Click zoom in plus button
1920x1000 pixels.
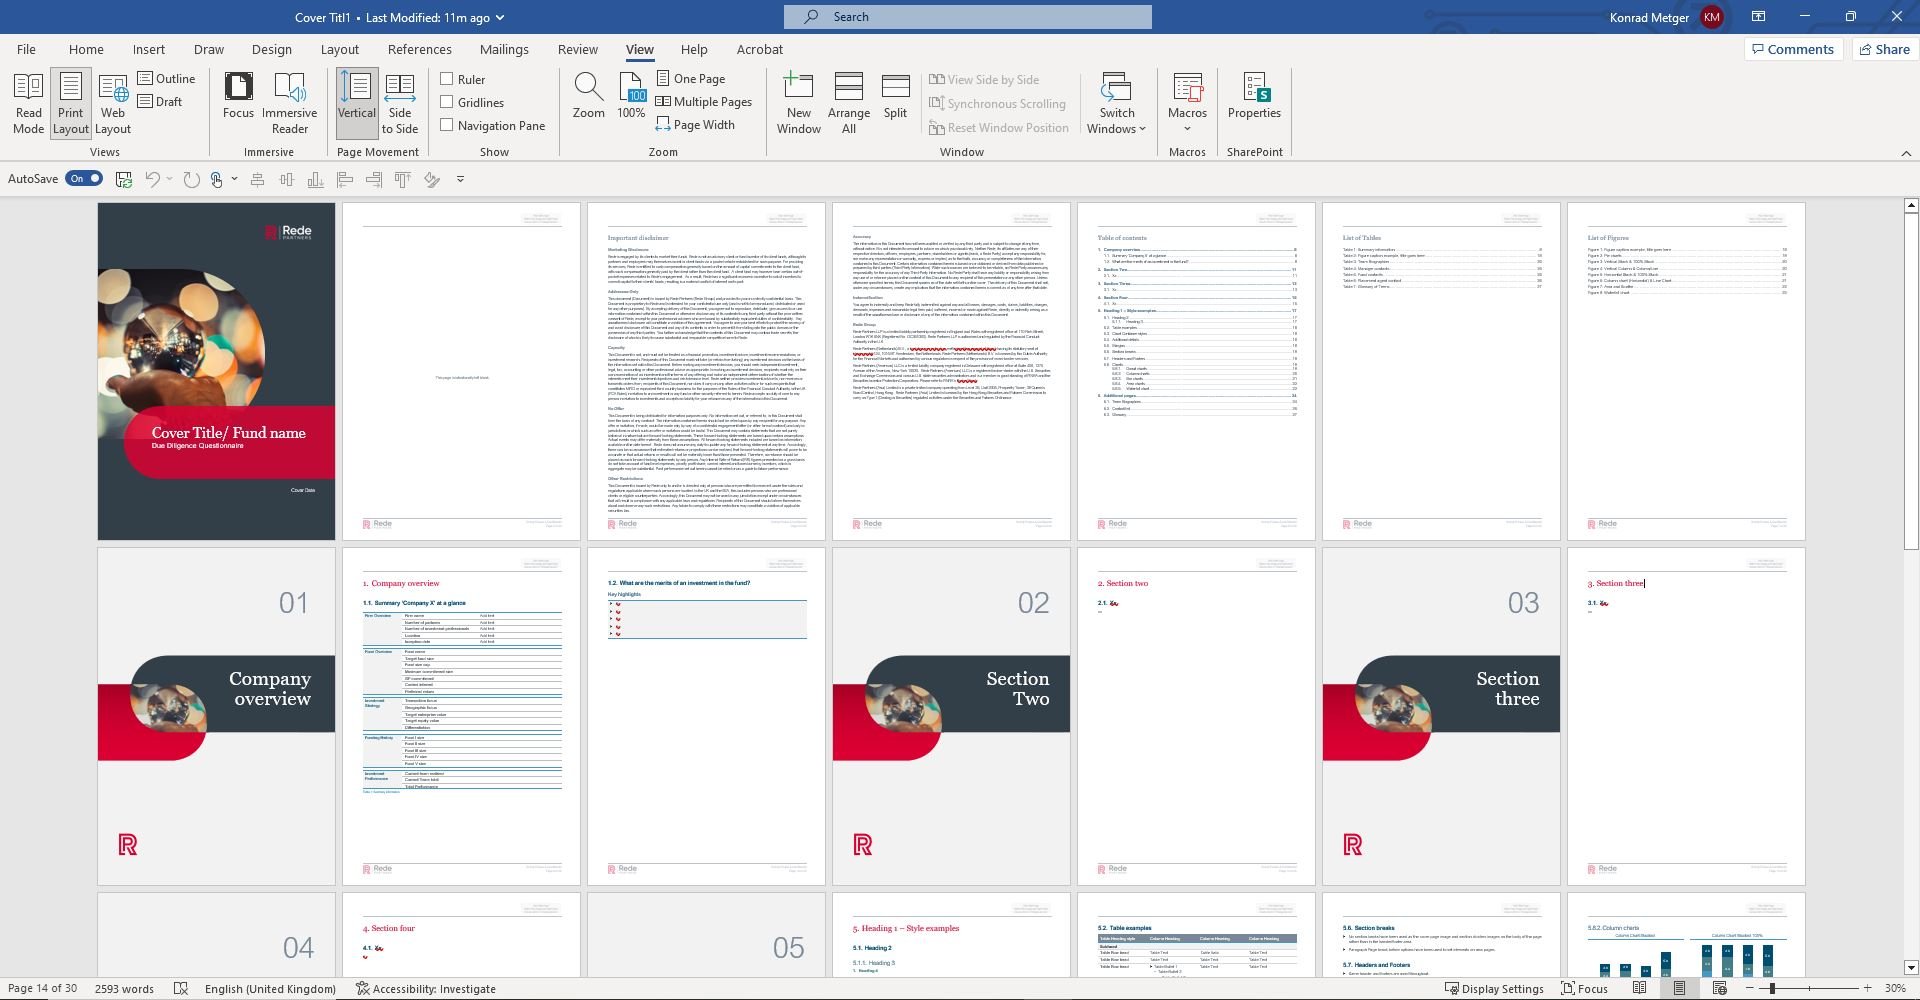[x=1867, y=988]
